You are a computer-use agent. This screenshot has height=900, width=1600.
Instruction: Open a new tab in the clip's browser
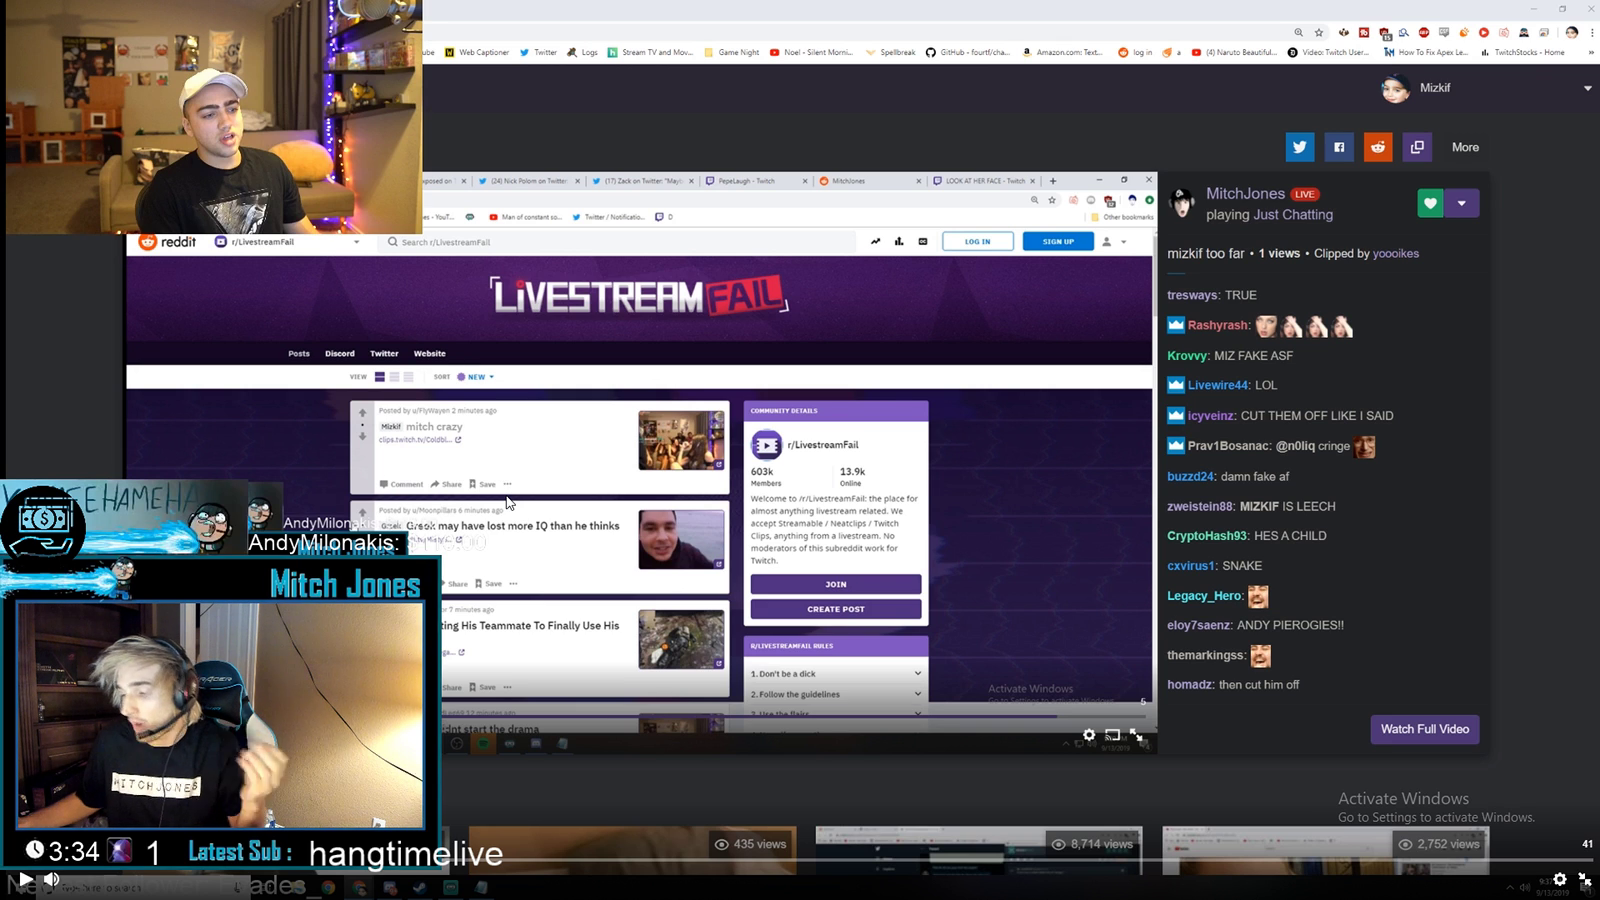[1052, 181]
